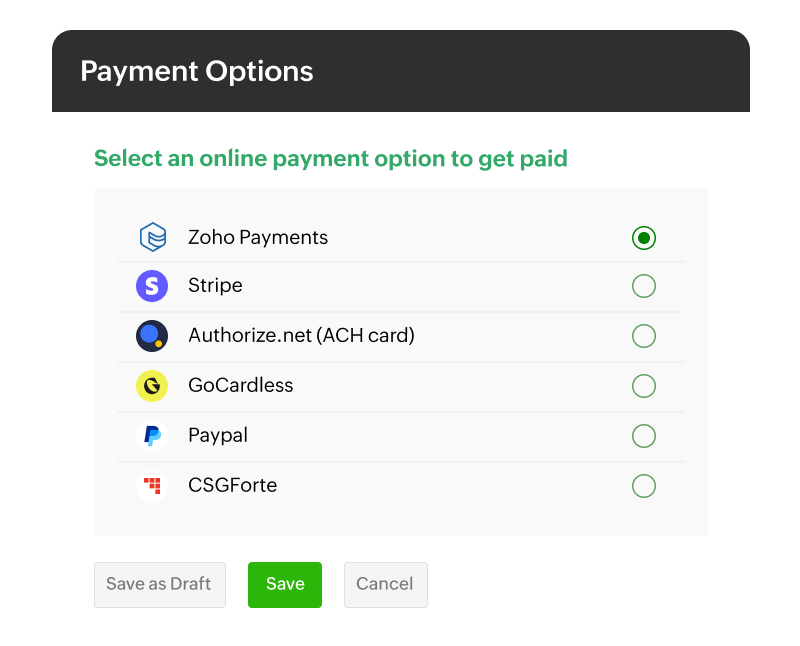Click the Paypal text label

pyautogui.click(x=216, y=436)
